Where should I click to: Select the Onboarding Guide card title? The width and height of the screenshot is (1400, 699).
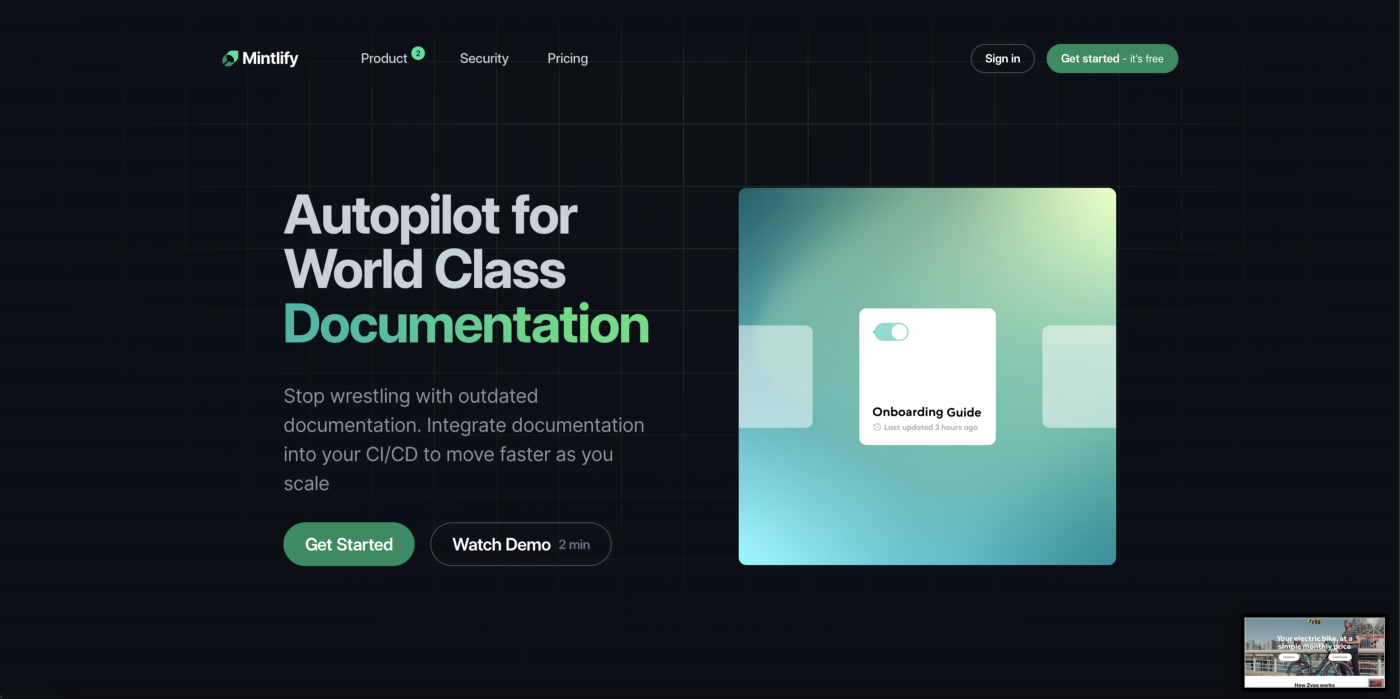pyautogui.click(x=926, y=412)
